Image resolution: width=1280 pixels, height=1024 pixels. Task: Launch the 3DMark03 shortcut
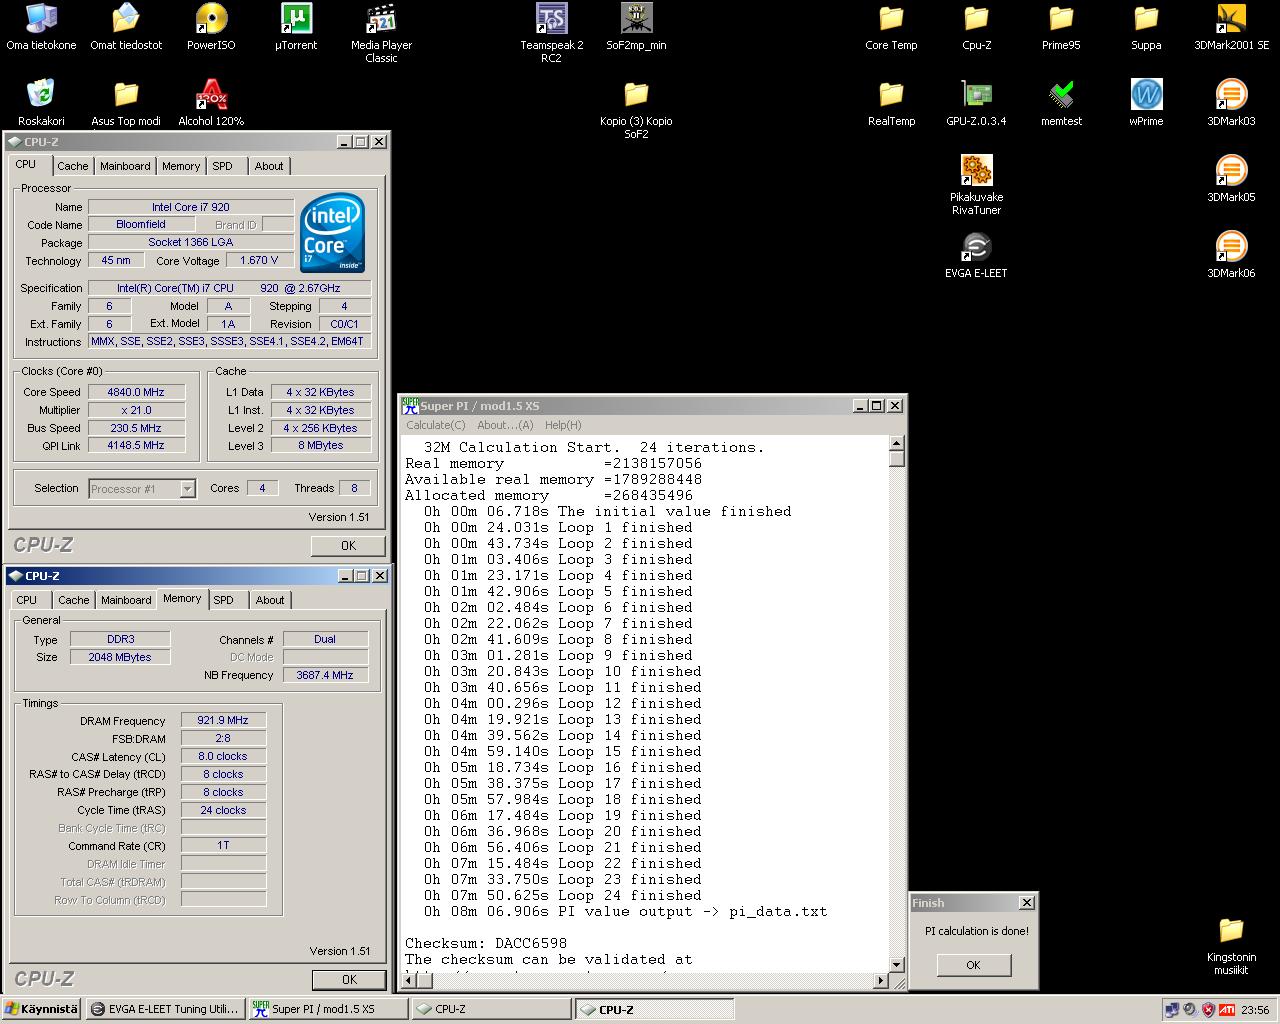[x=1231, y=103]
